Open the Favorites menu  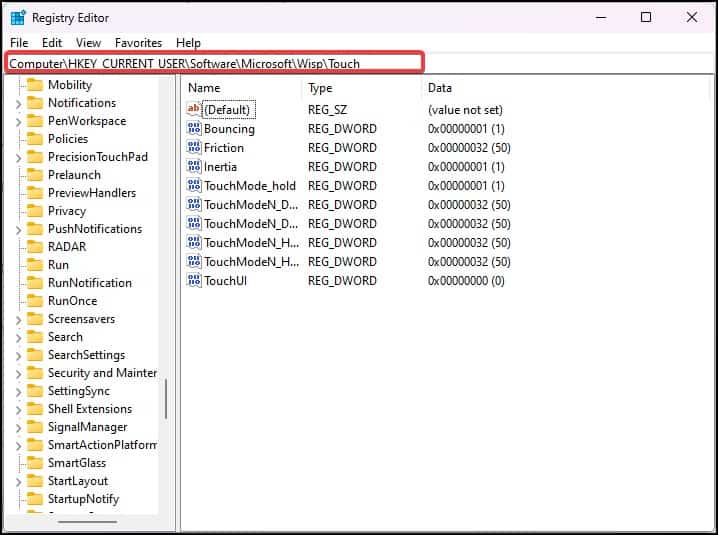pos(138,43)
